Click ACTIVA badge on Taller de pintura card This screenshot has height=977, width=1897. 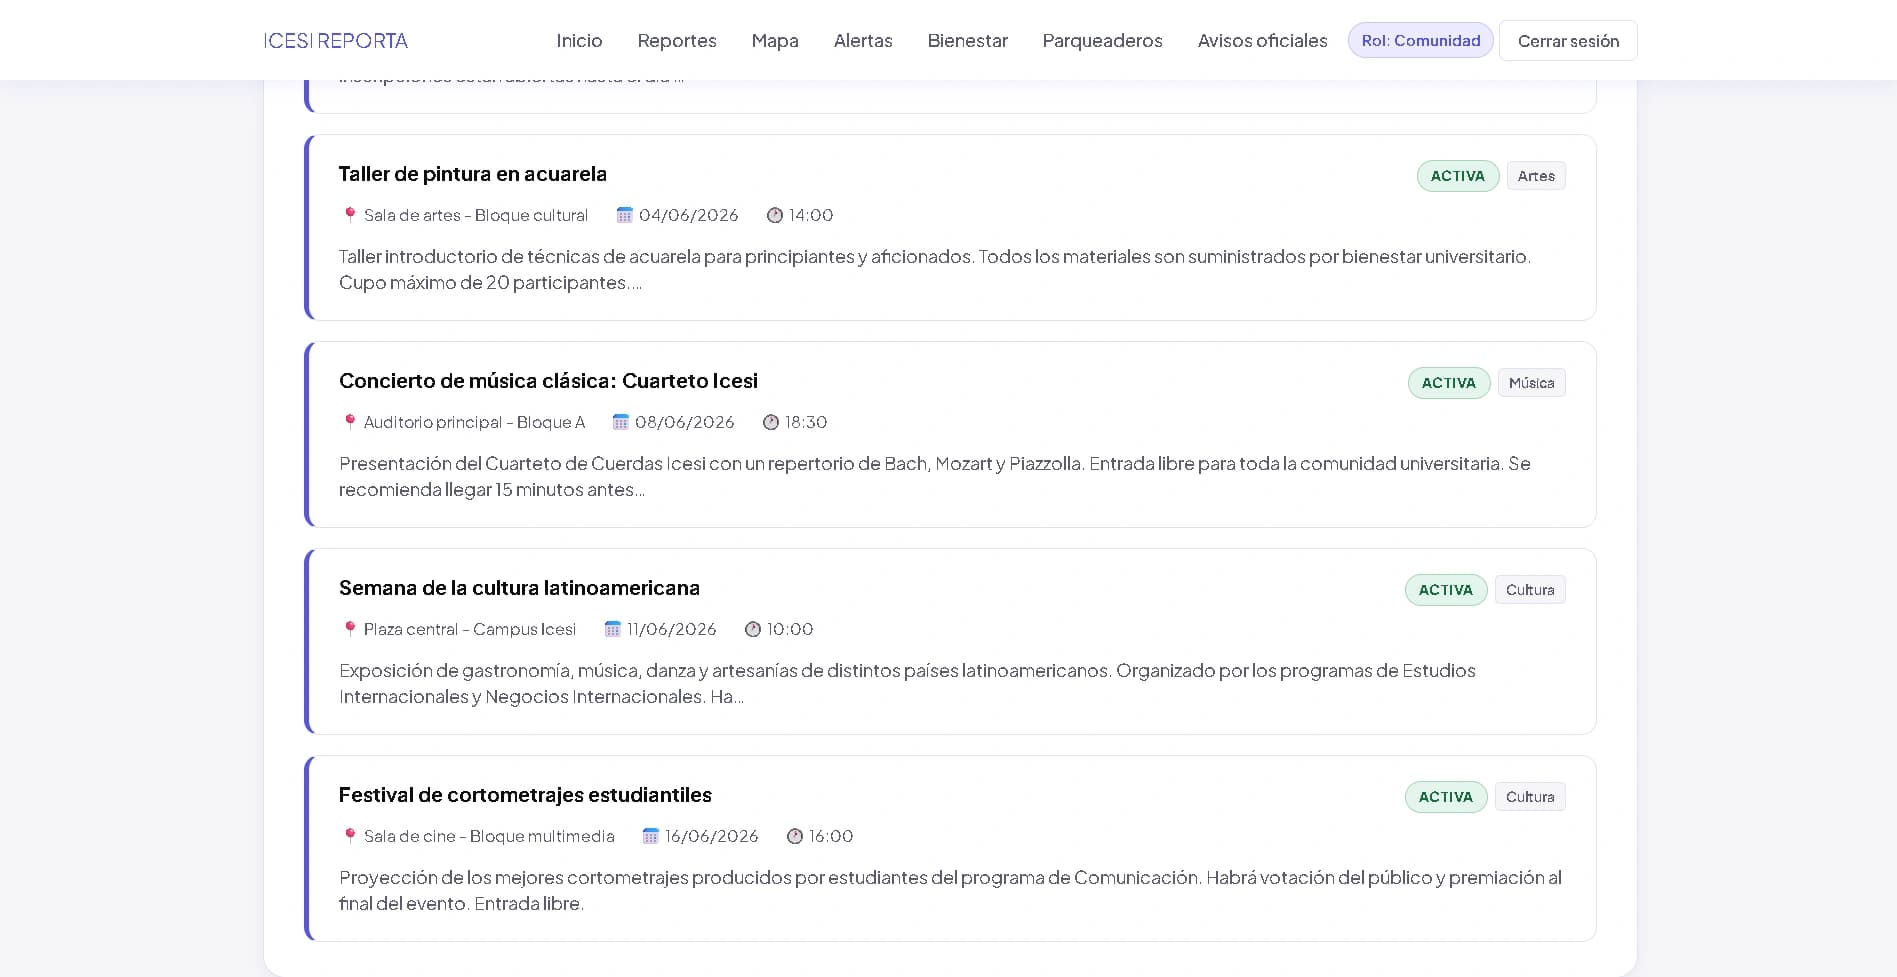[x=1458, y=176]
